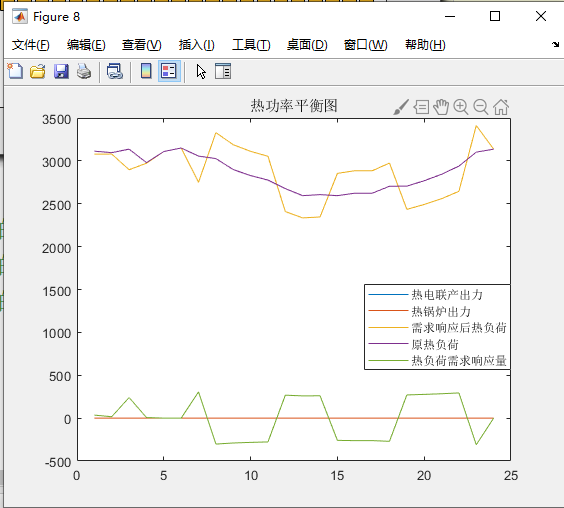Open a file with the folder icon

click(38, 71)
